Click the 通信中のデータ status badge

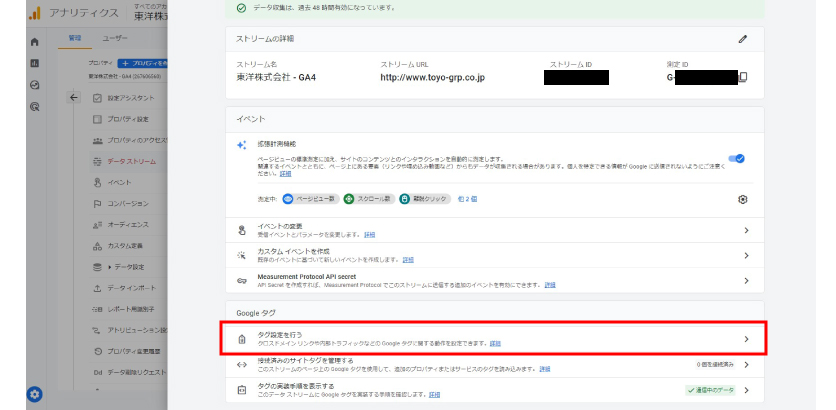coord(711,390)
